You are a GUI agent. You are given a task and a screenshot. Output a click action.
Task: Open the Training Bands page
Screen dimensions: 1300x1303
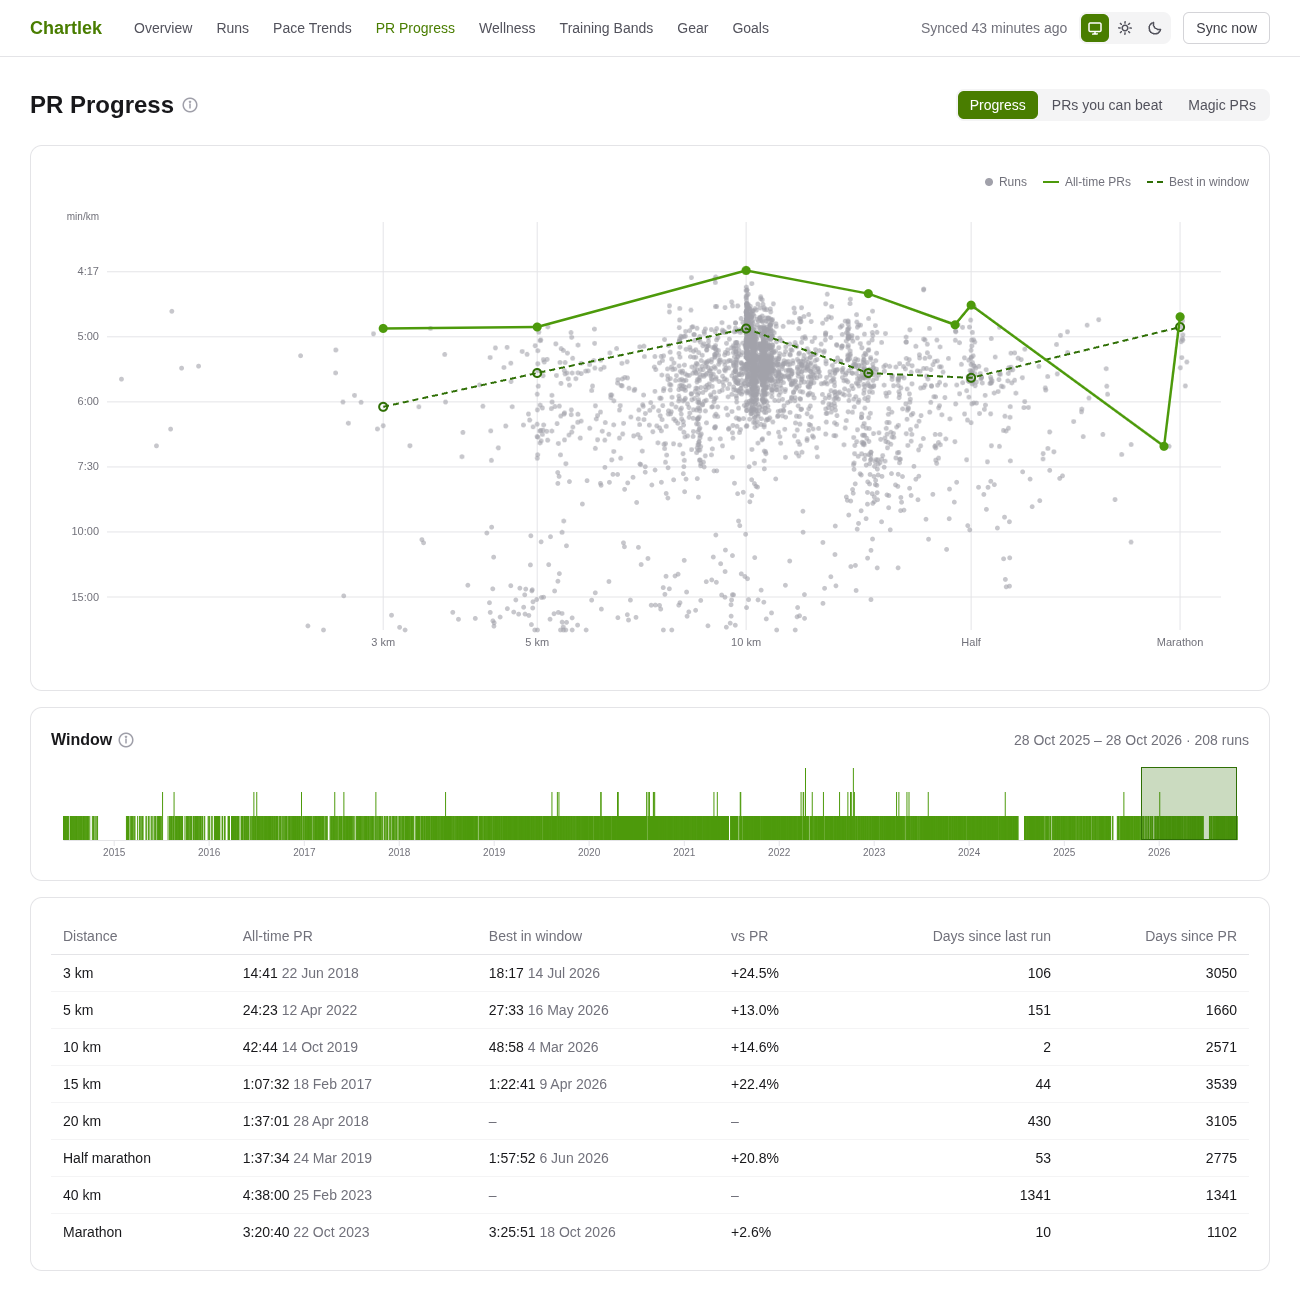(x=606, y=28)
